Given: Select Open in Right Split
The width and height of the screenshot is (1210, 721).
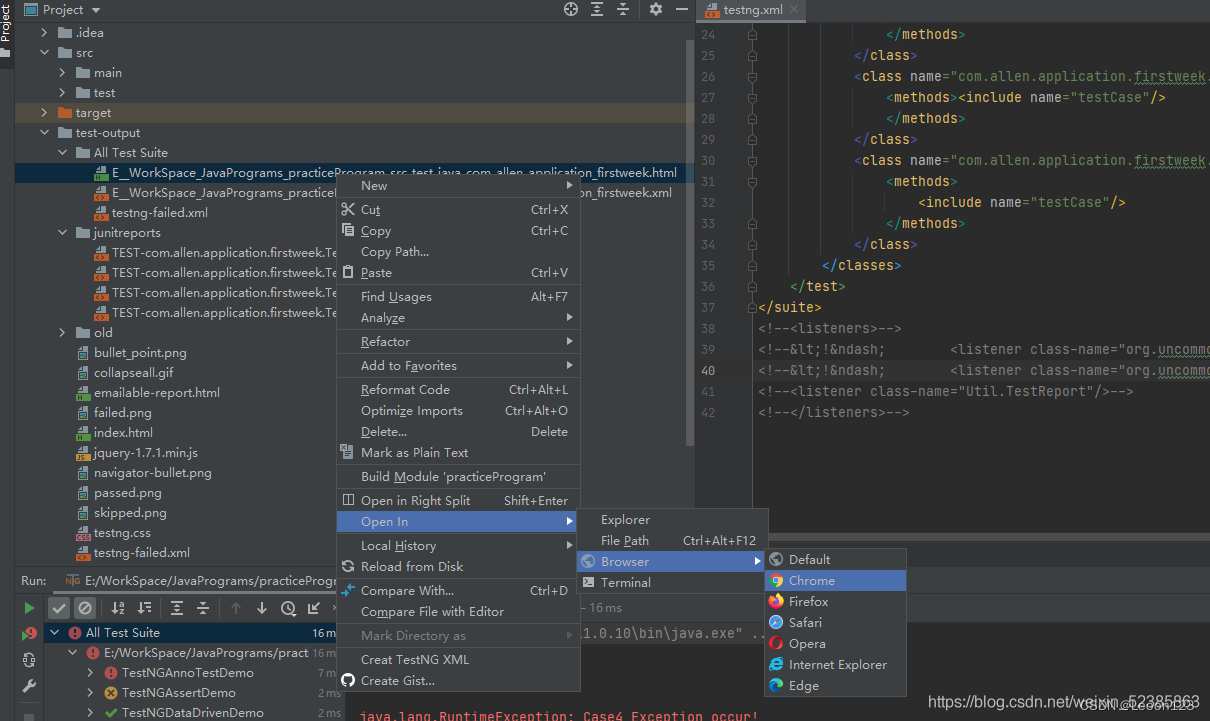Looking at the screenshot, I should [458, 501].
